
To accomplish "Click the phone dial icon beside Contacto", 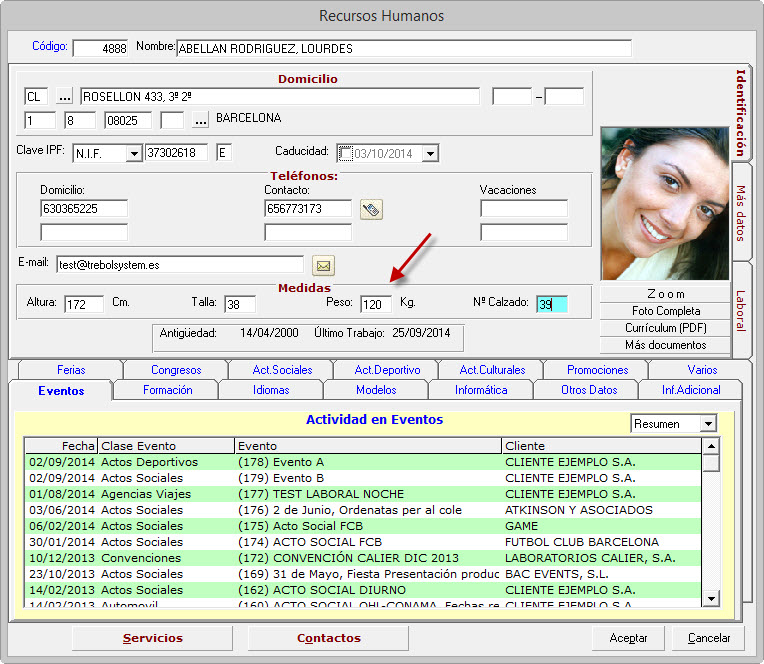I will coord(371,209).
